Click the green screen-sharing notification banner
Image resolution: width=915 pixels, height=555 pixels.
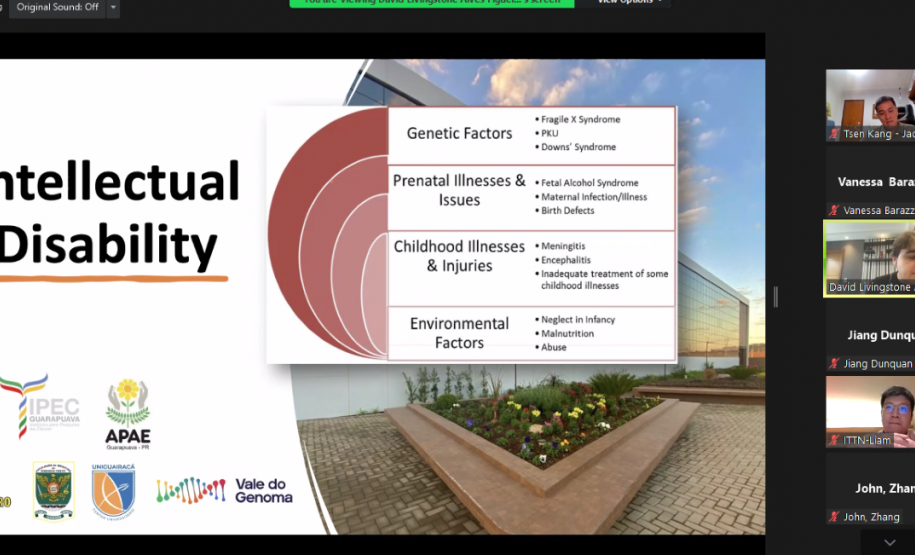pyautogui.click(x=432, y=3)
